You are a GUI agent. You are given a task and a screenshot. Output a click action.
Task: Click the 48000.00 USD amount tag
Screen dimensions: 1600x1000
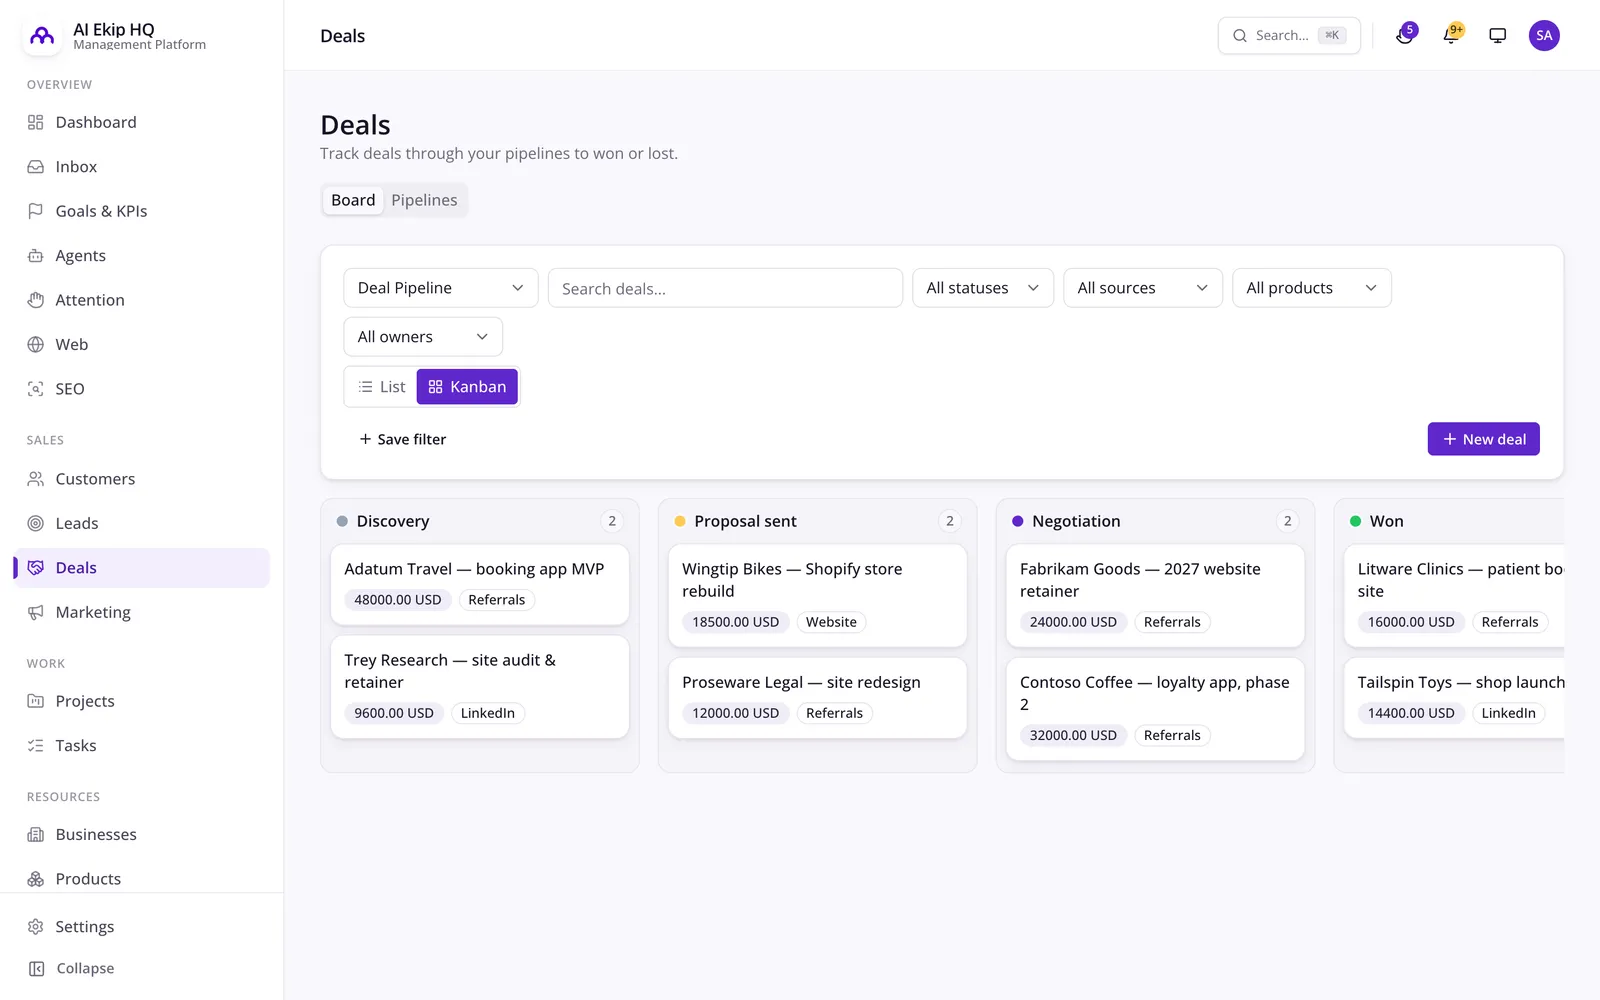398,600
